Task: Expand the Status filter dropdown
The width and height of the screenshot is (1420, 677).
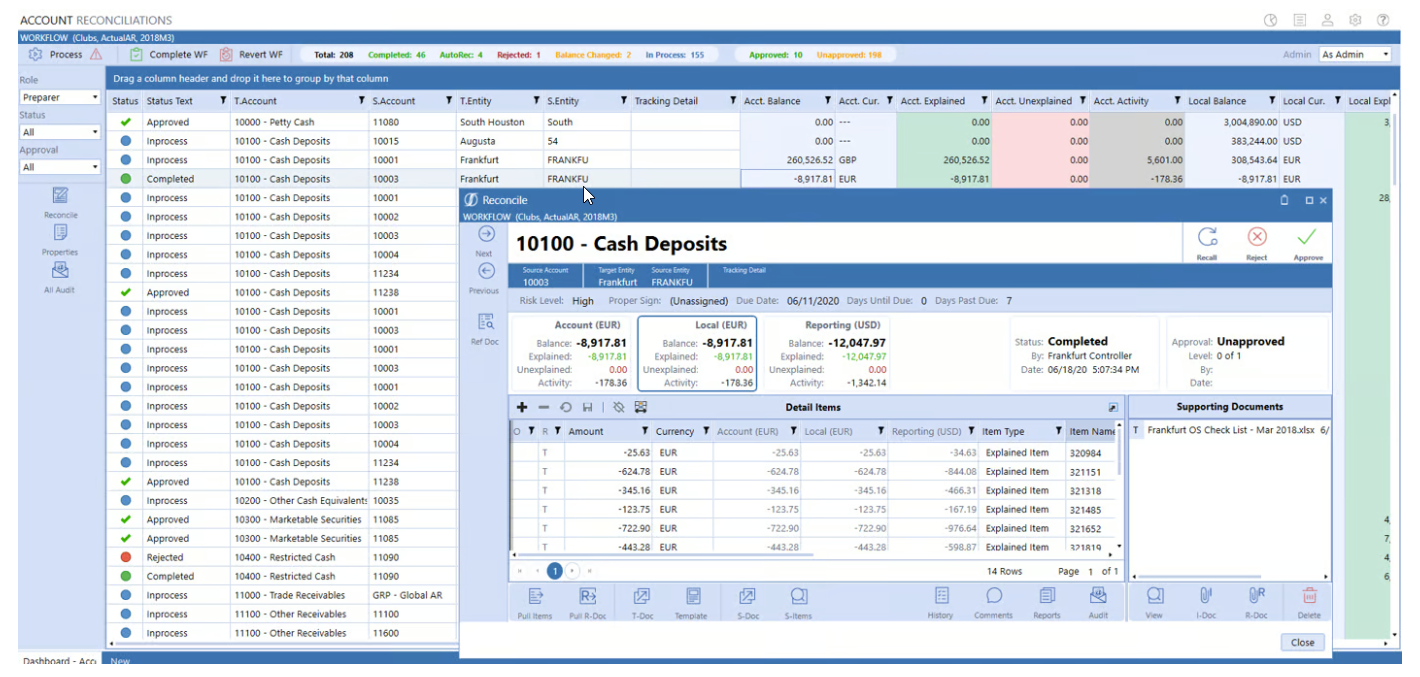Action: tap(60, 132)
